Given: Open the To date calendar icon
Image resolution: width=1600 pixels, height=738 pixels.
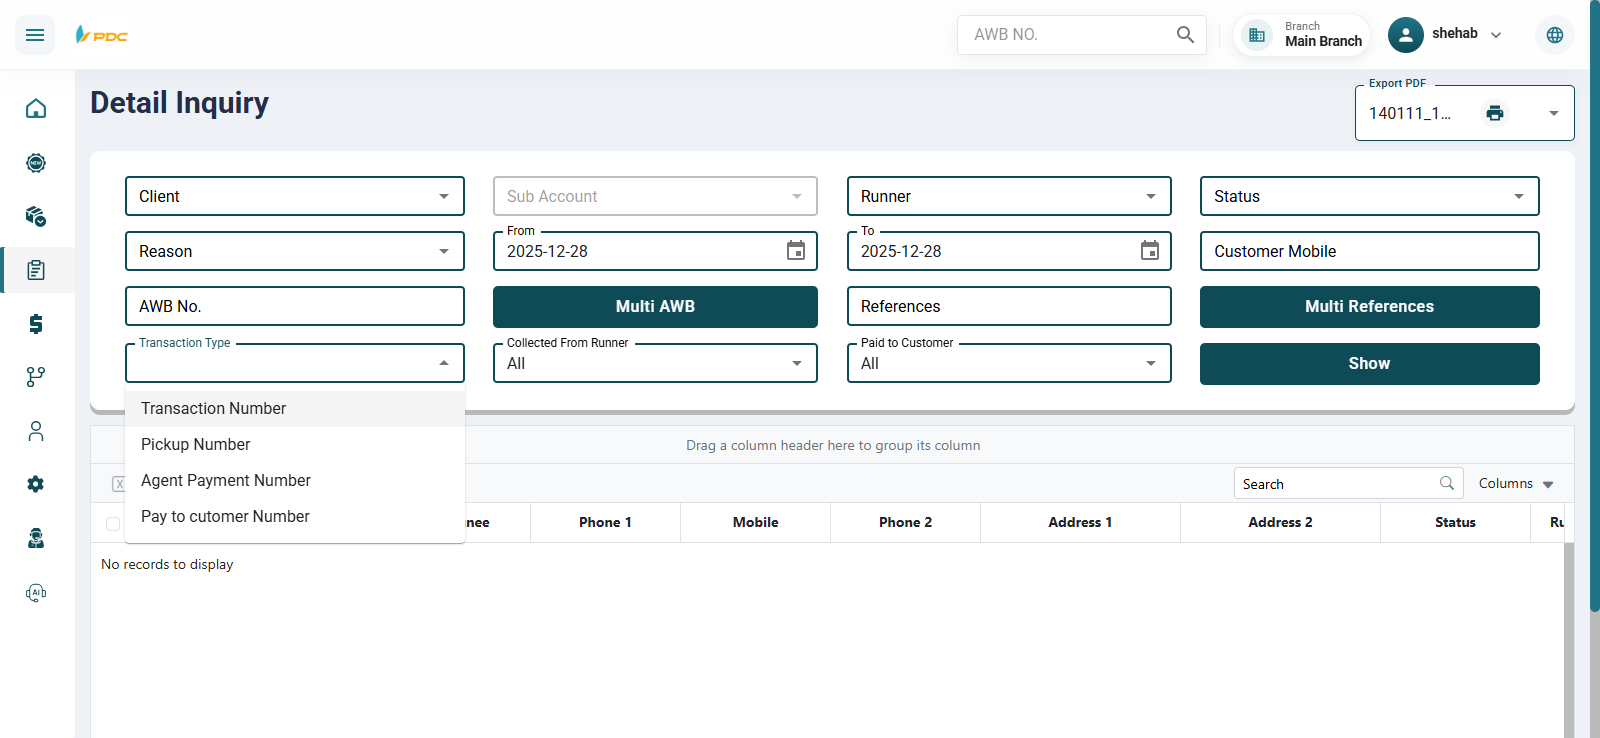Looking at the screenshot, I should pos(1149,251).
